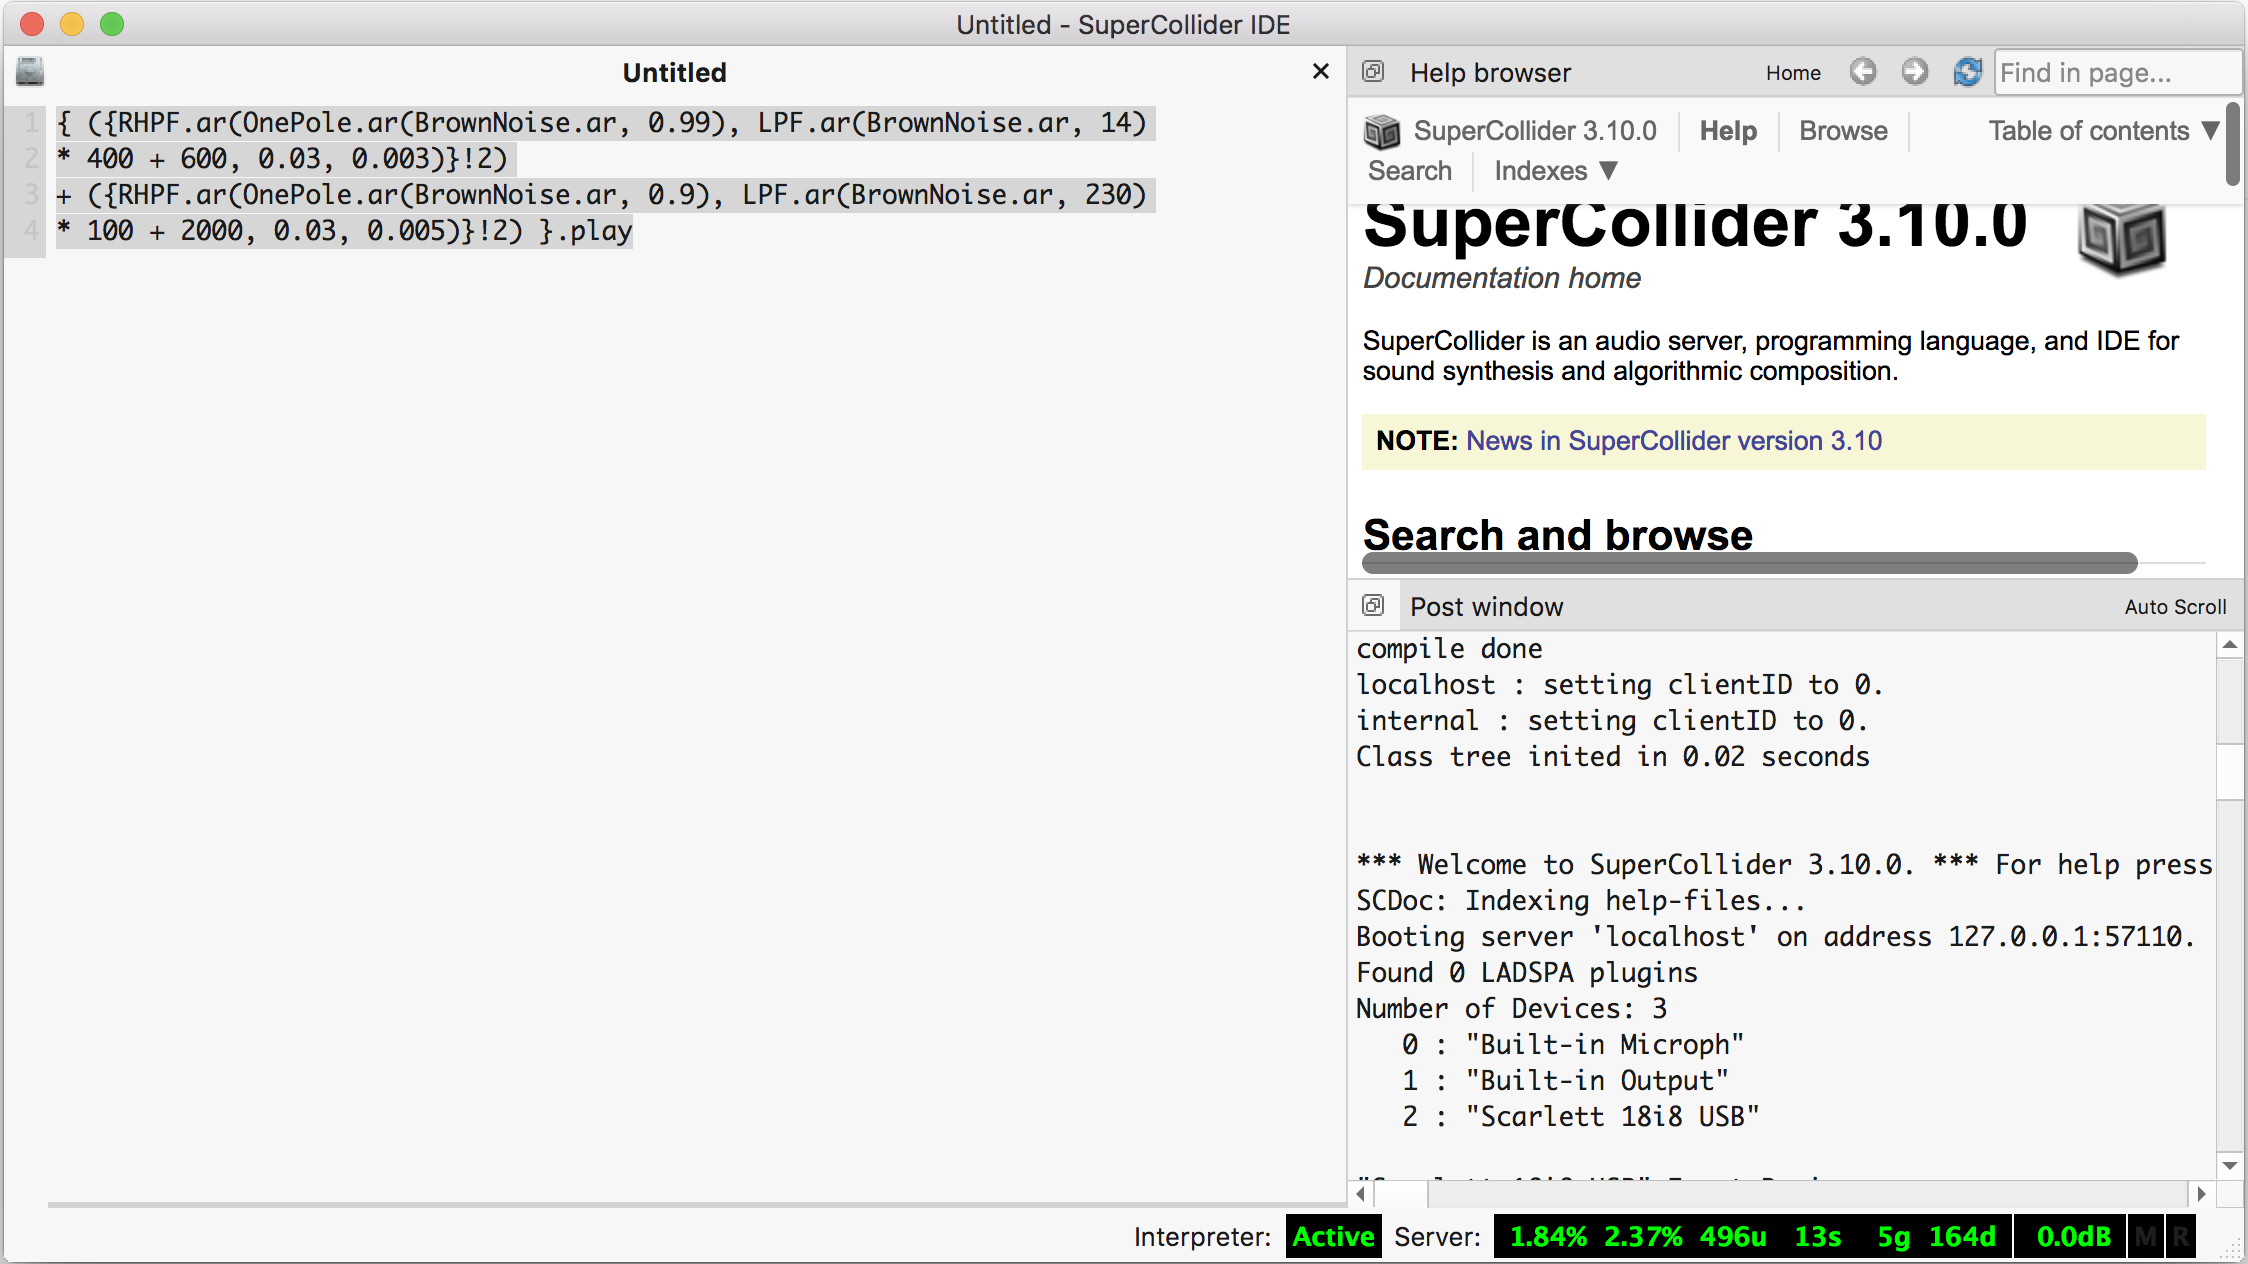Click the code line ending with }.play

point(344,231)
